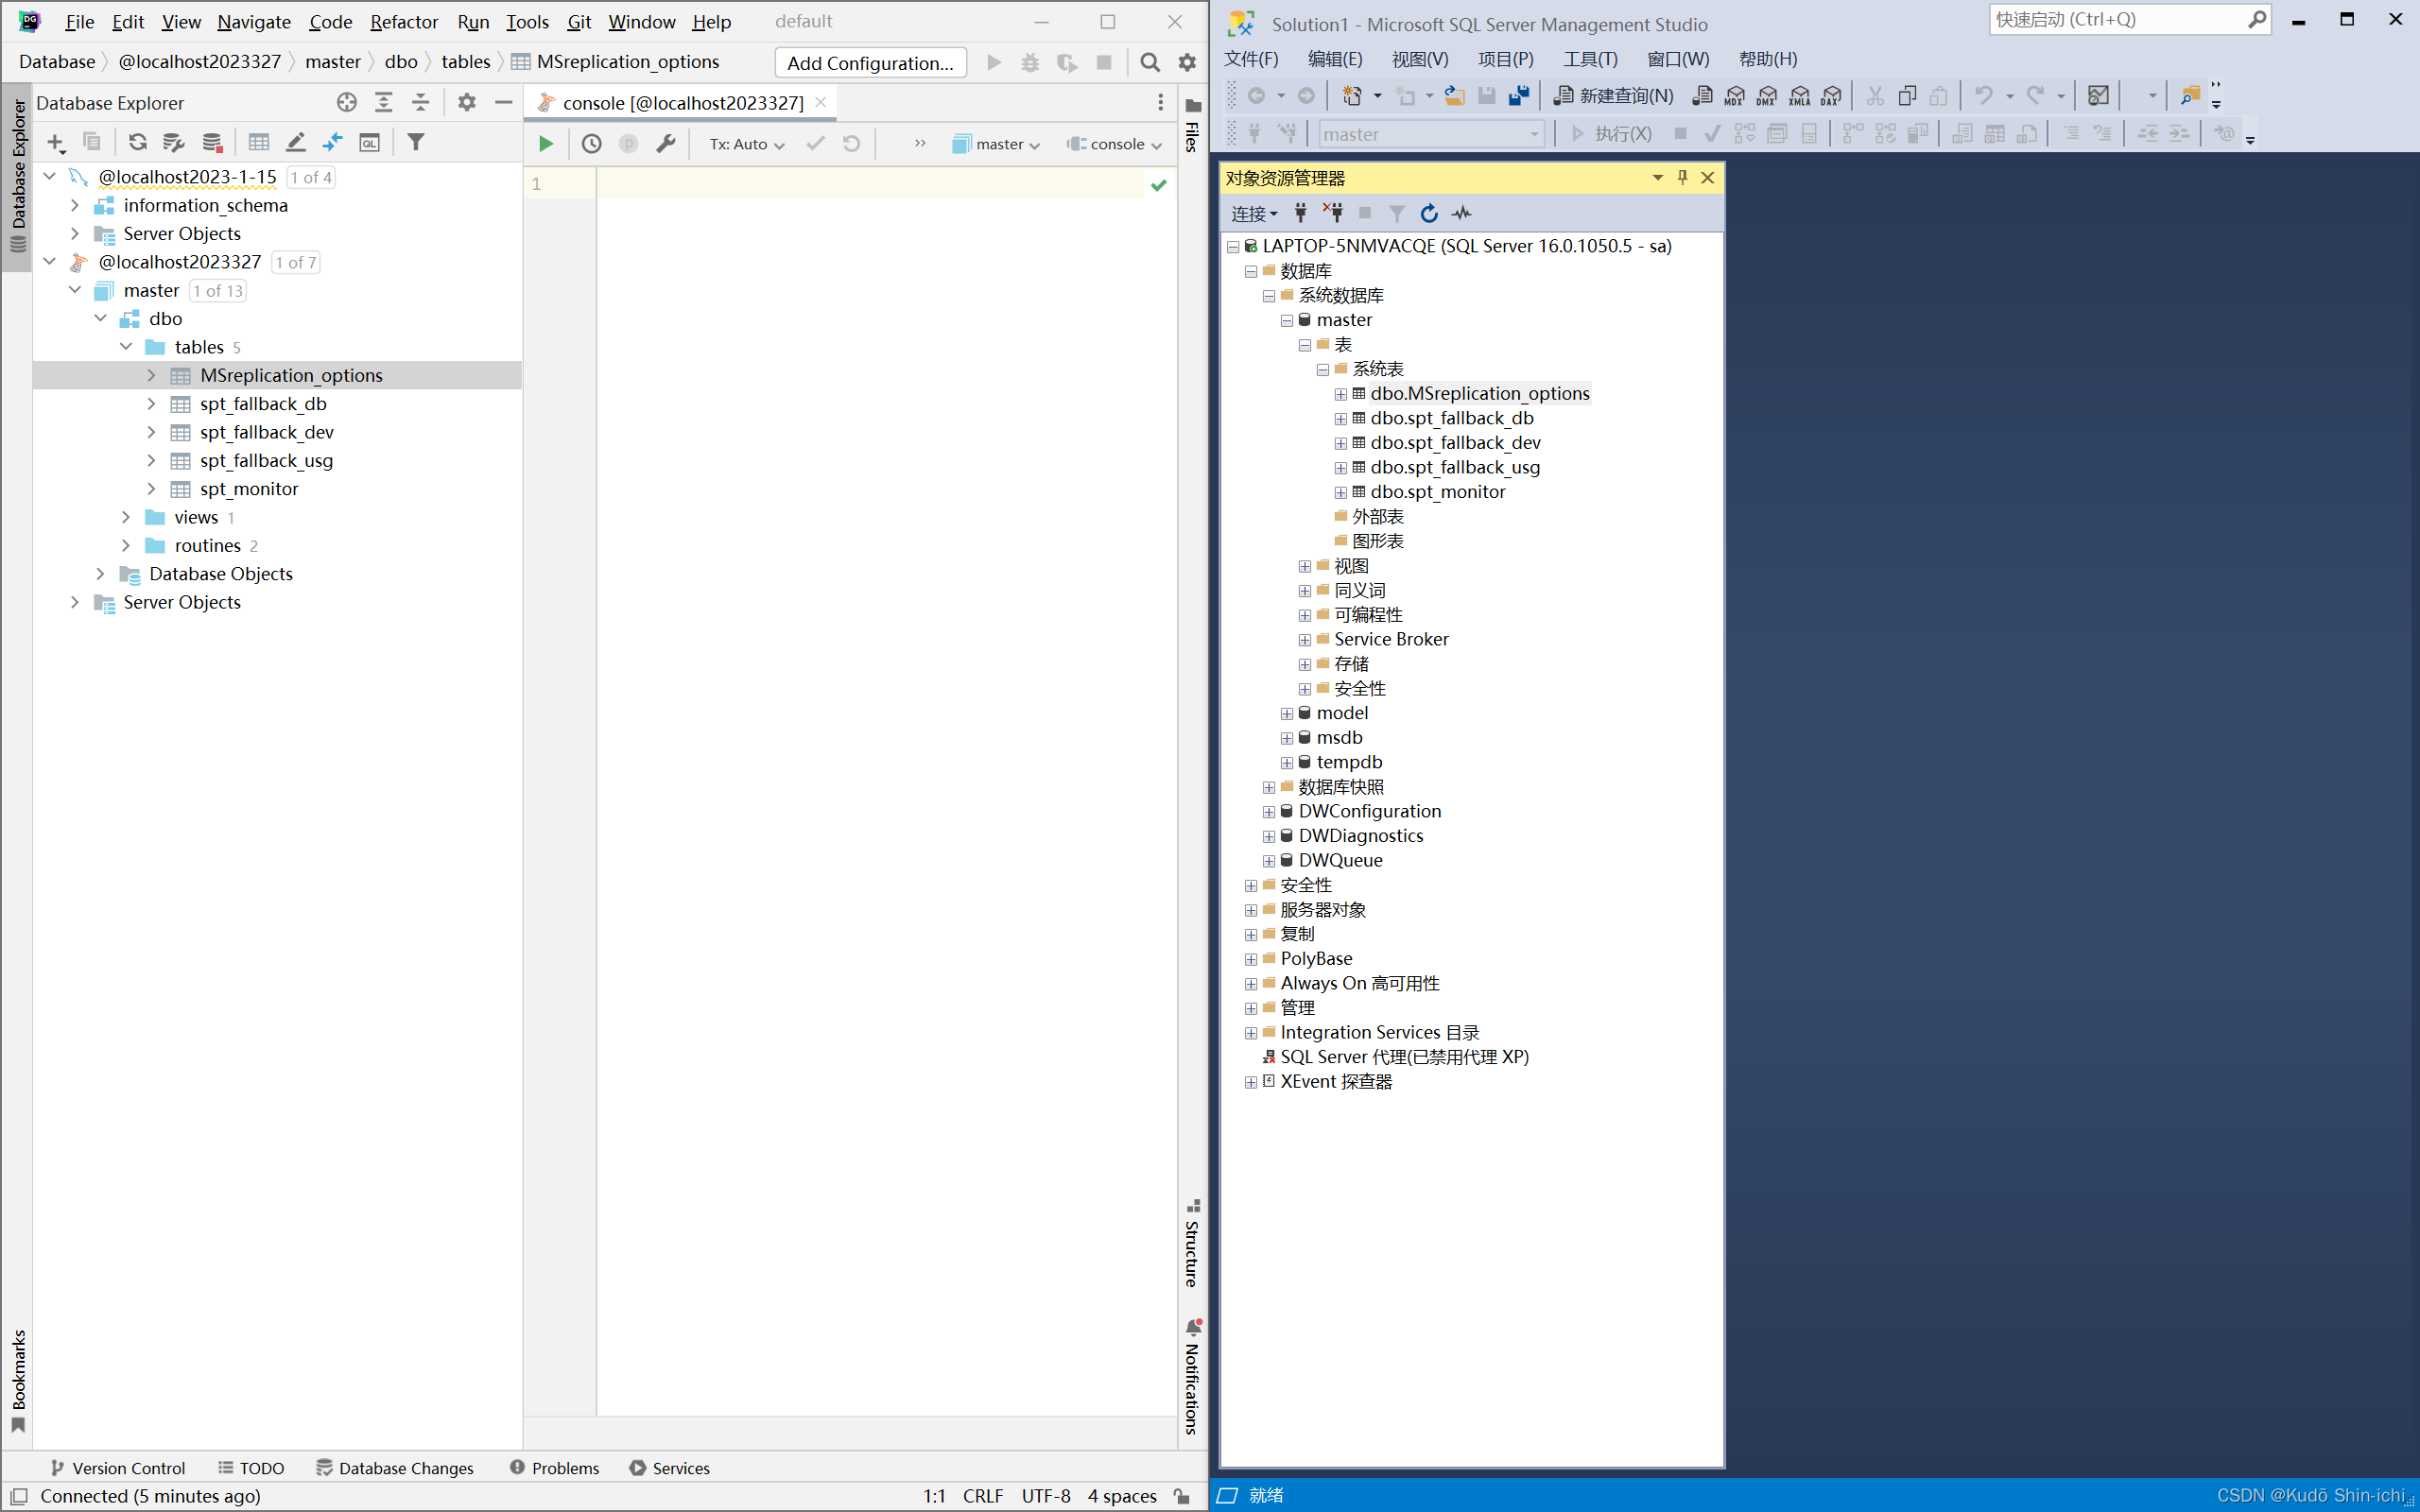Click Add Configuration button in toolbar
This screenshot has width=2420, height=1512.
(870, 61)
